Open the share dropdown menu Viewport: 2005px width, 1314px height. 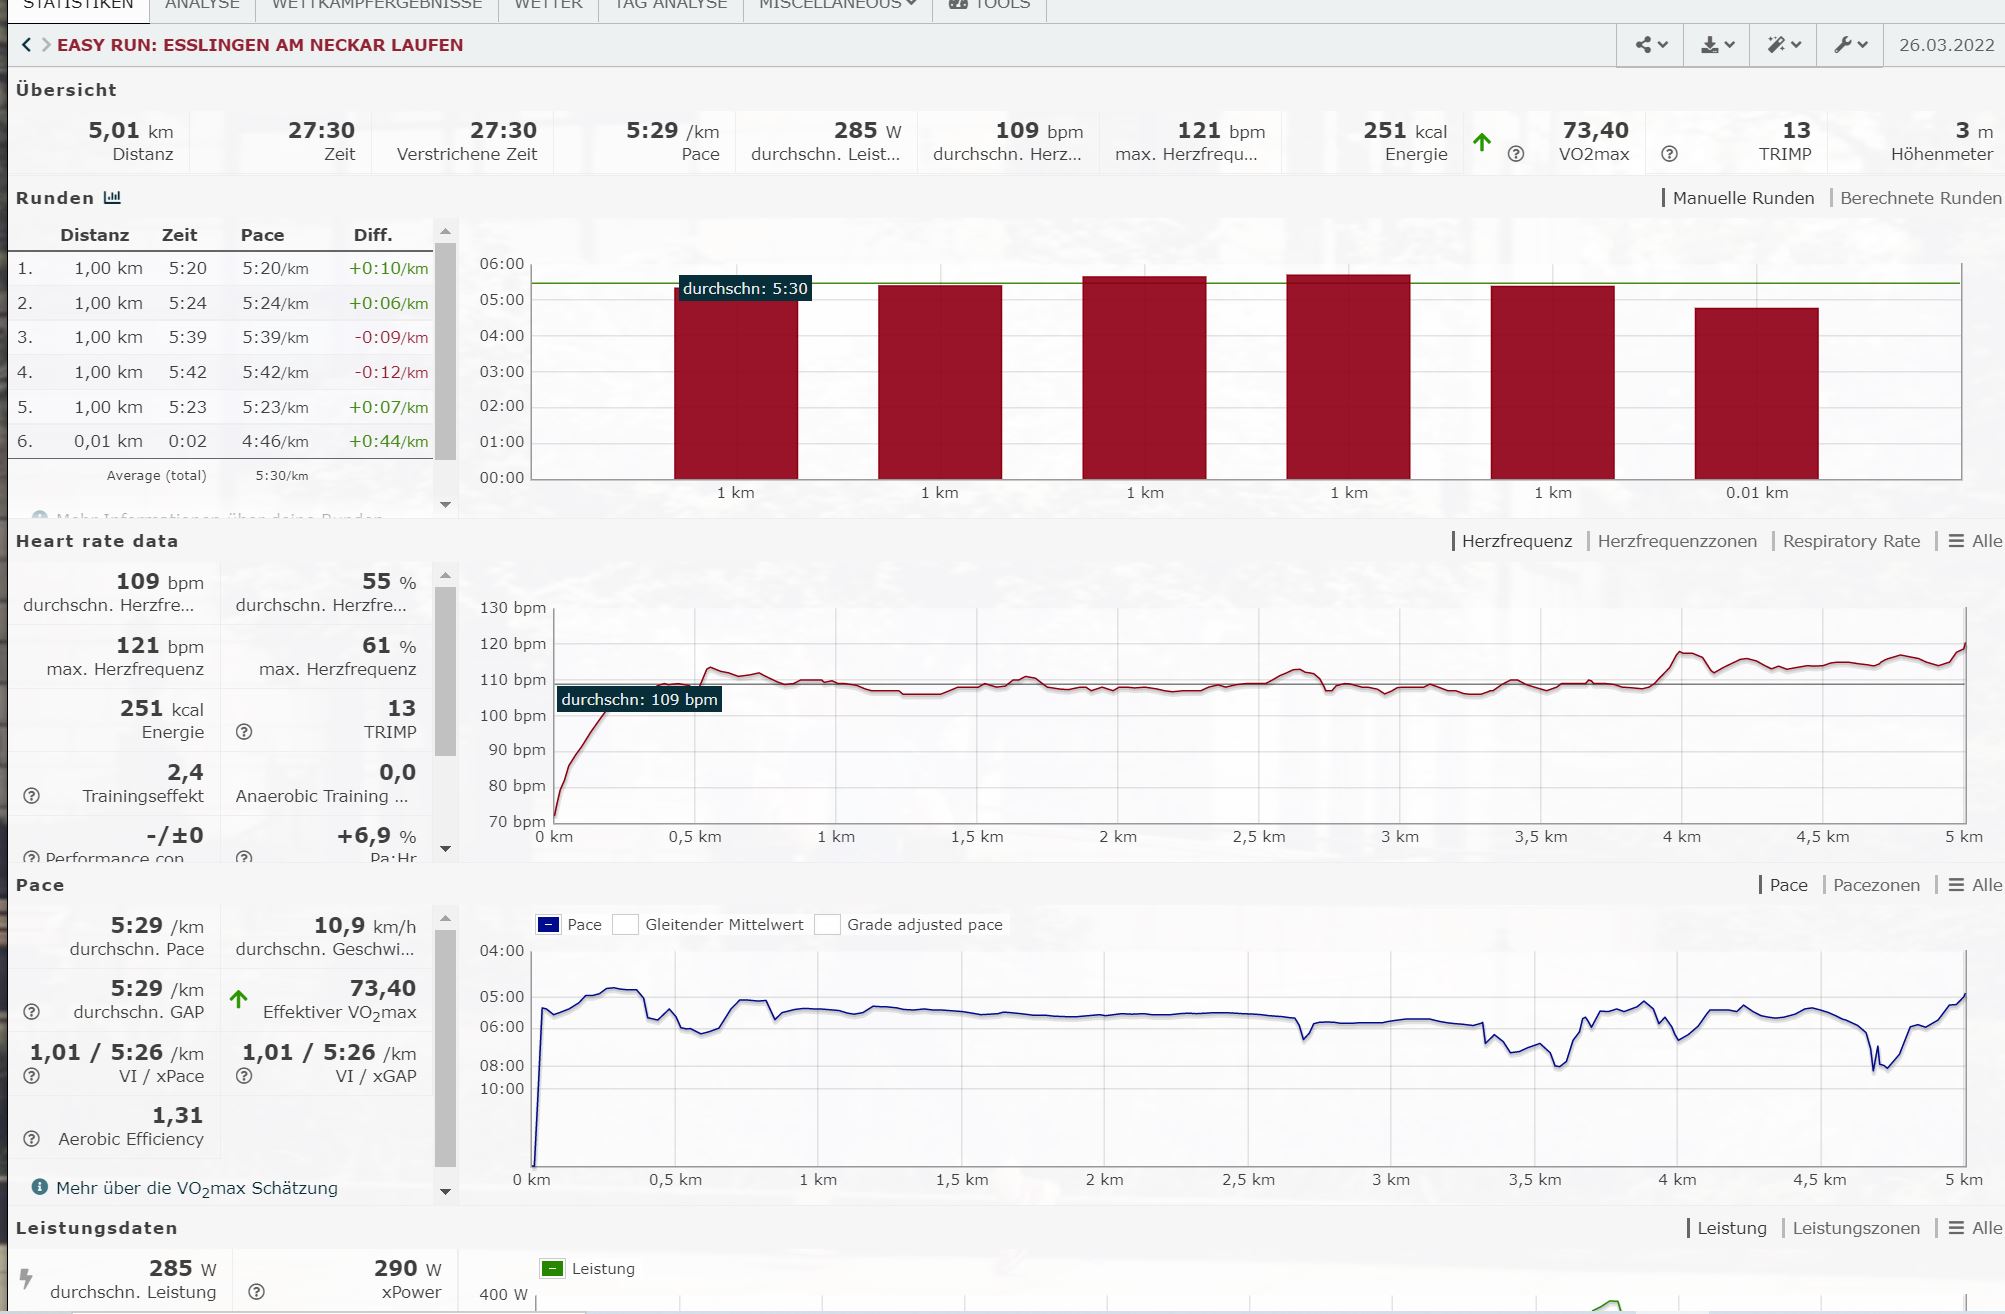1651,45
